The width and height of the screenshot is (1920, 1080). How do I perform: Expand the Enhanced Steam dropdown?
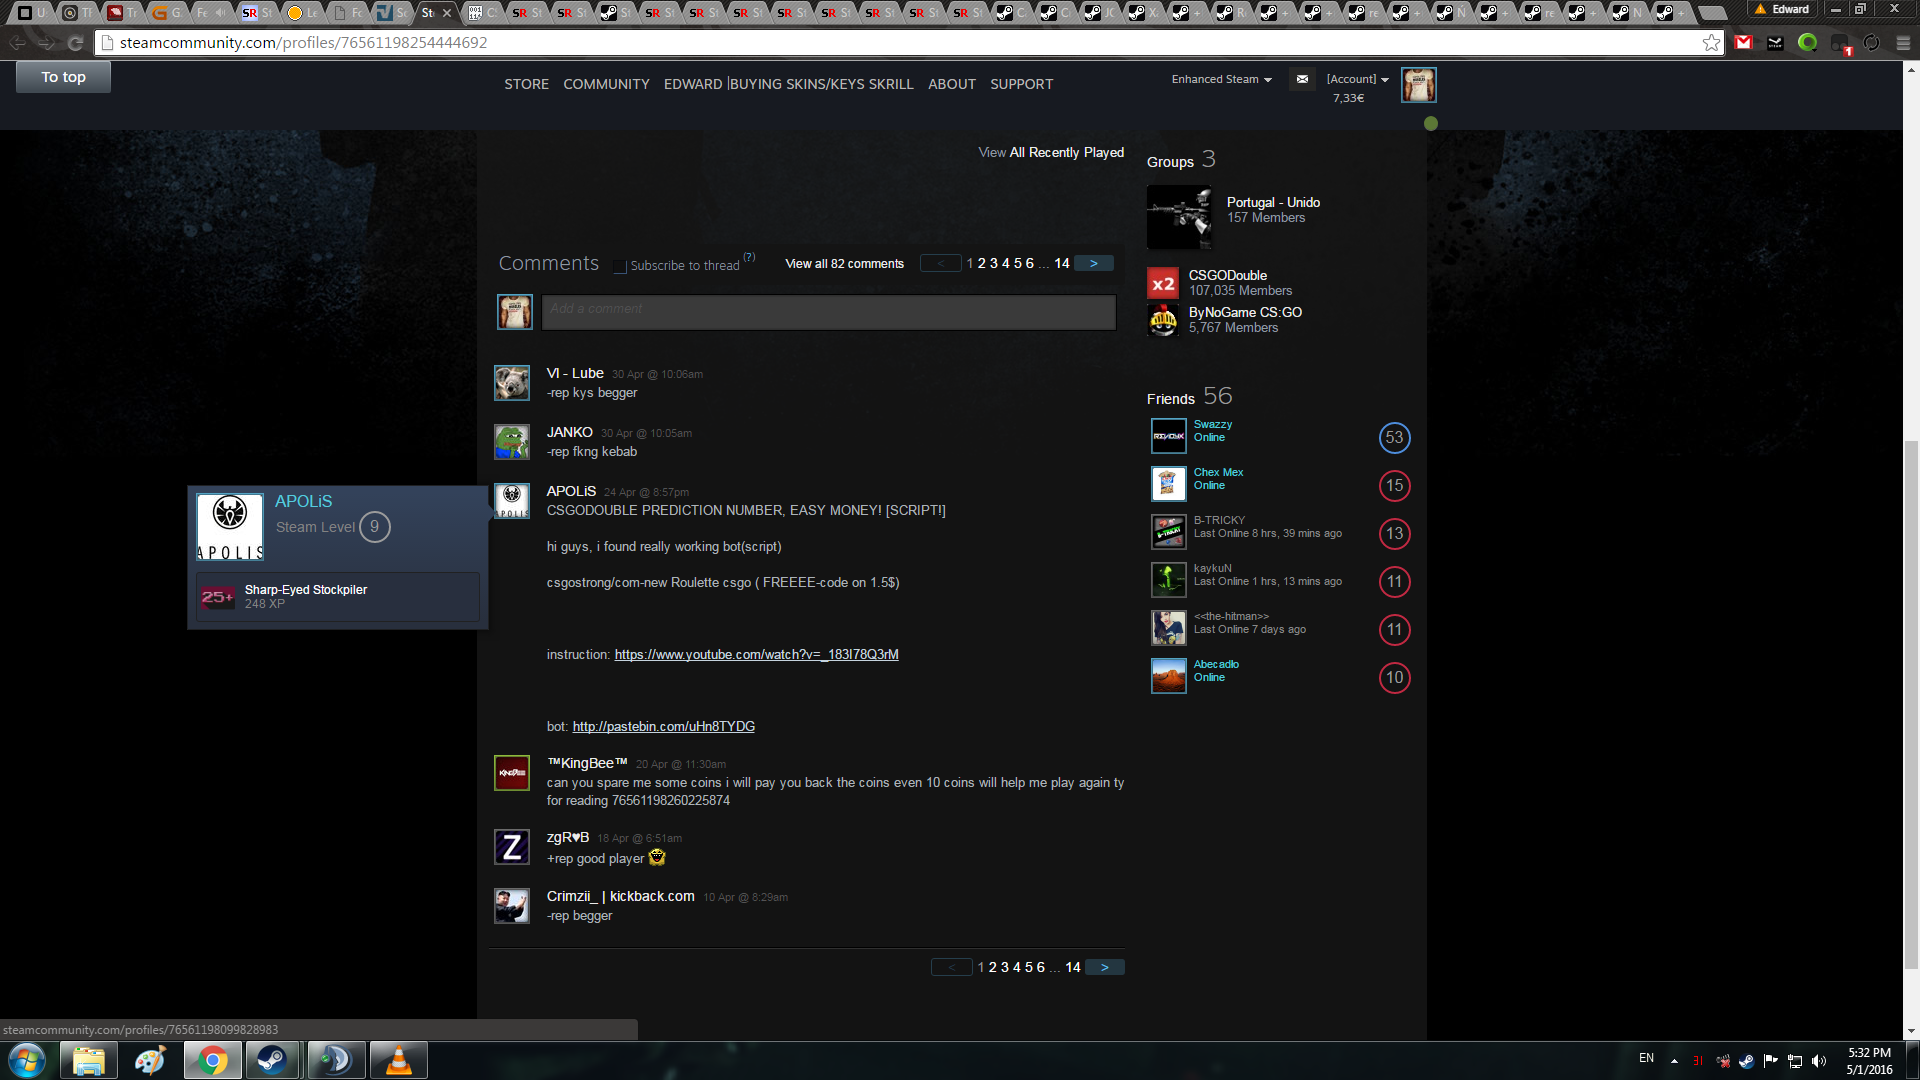tap(1221, 80)
